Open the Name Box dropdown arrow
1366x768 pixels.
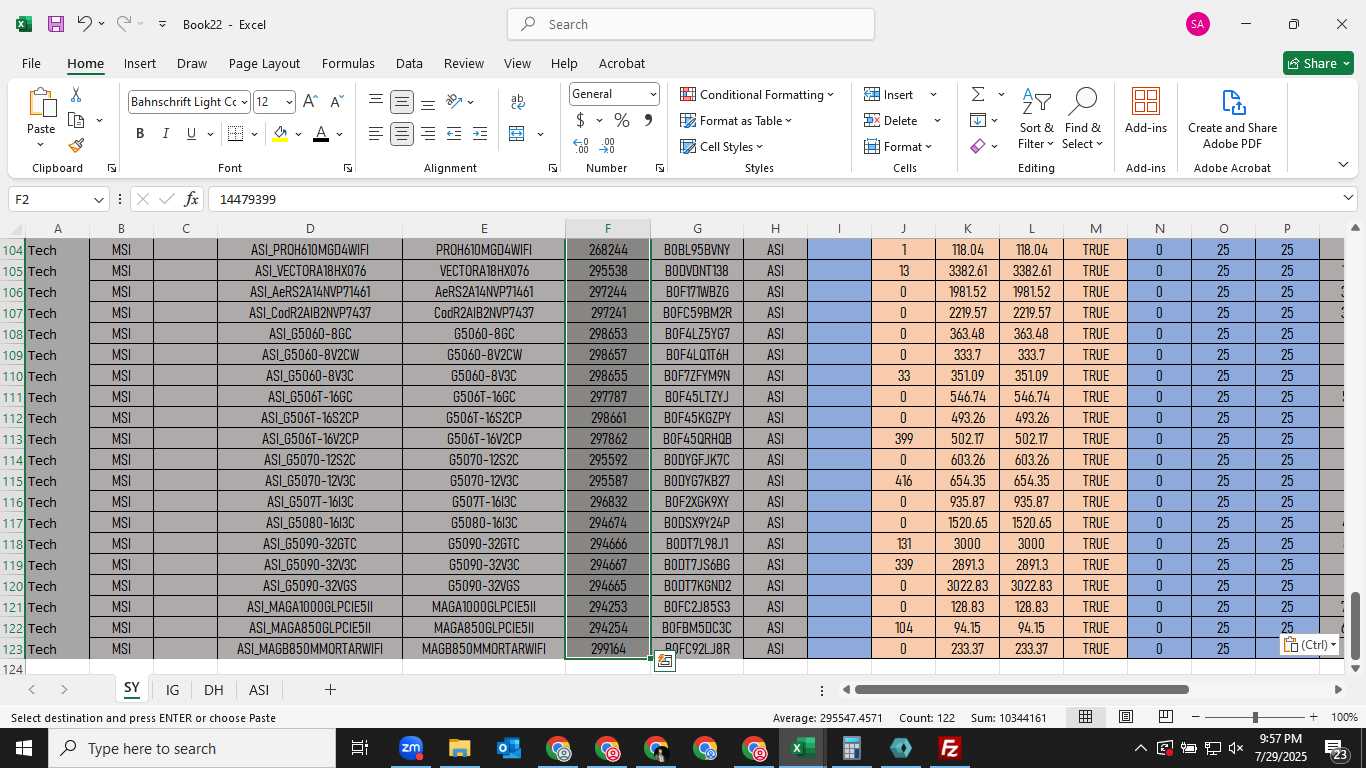(98, 199)
